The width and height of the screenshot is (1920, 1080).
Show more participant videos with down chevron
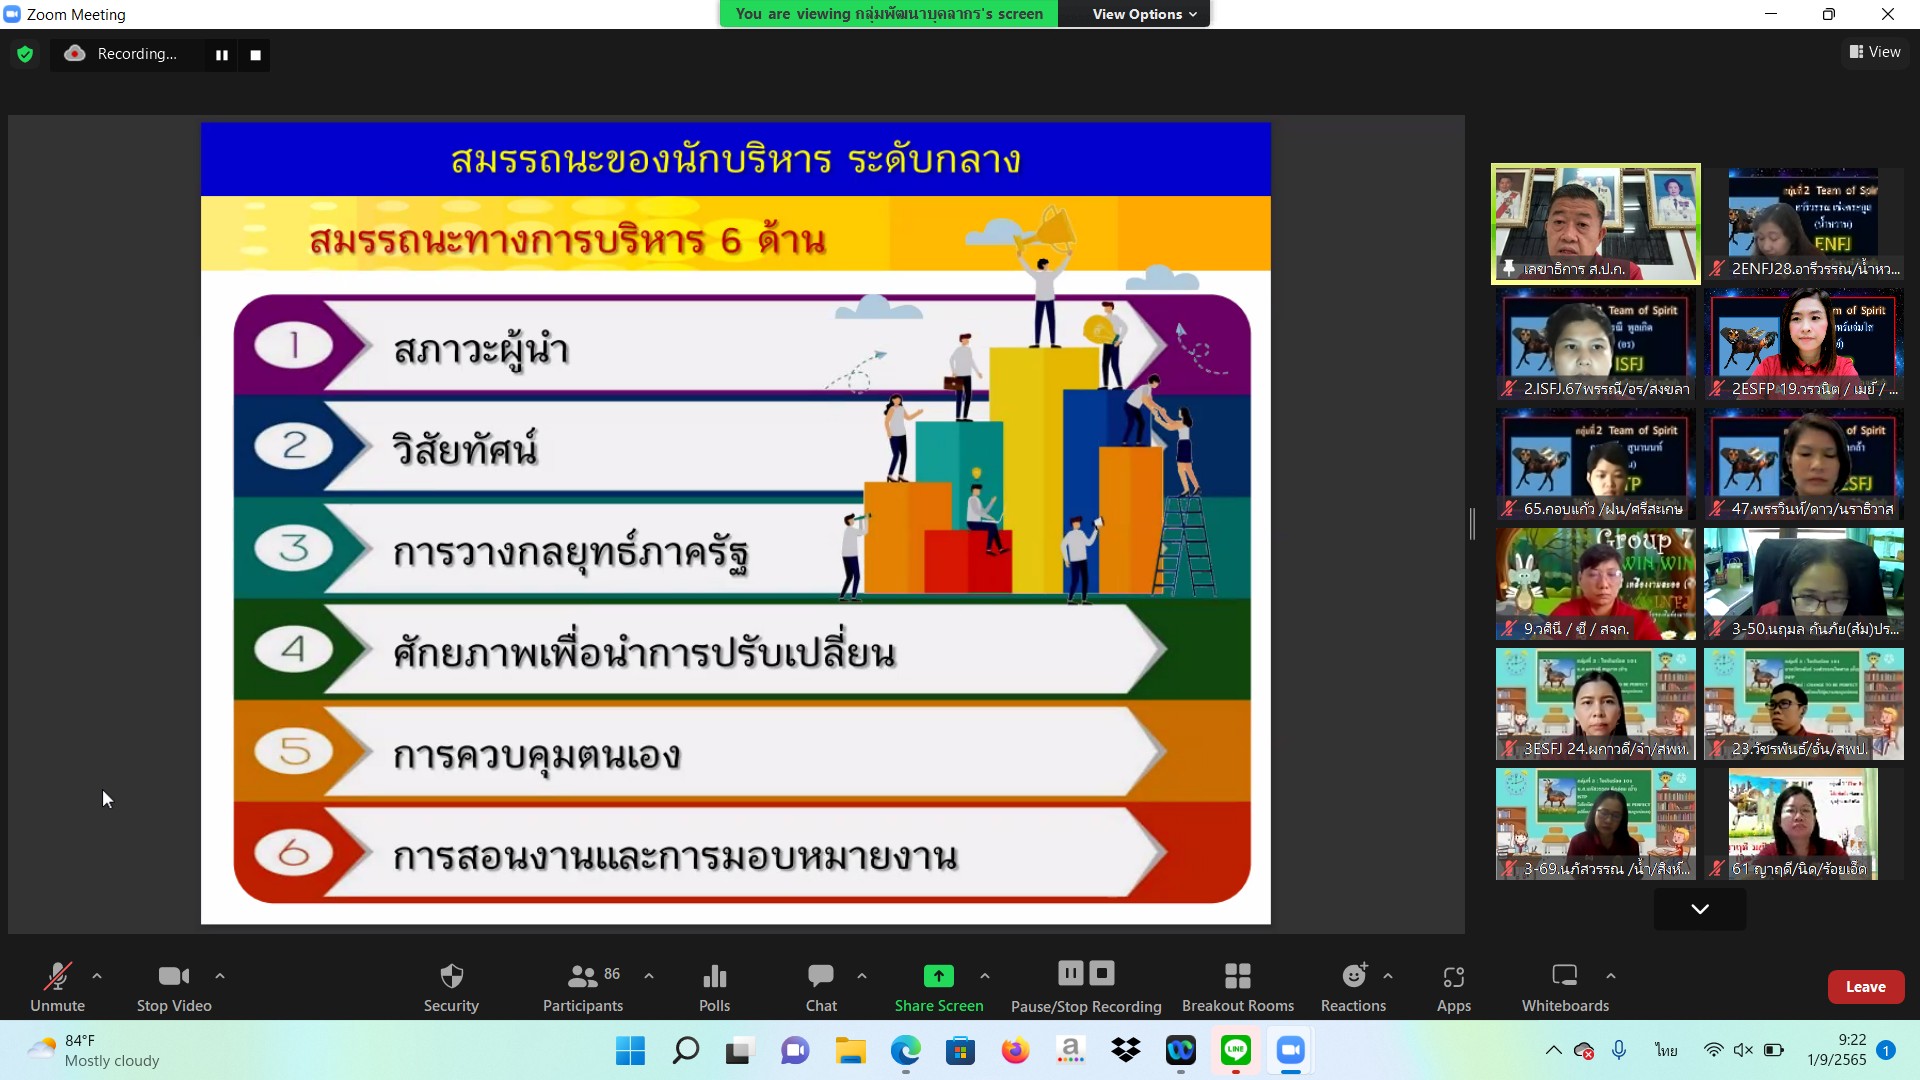1699,909
